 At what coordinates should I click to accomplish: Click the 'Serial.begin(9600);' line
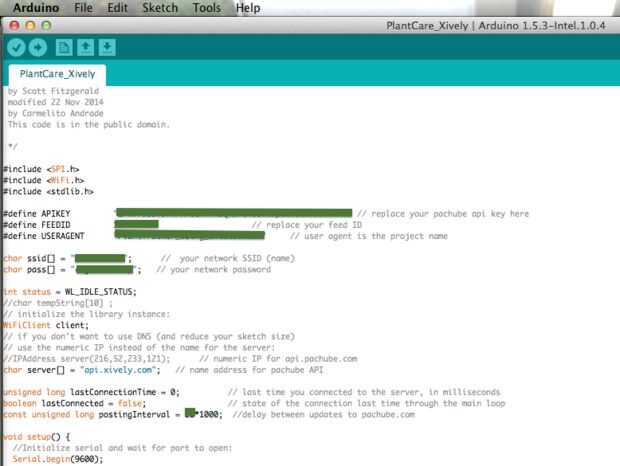tap(58, 459)
